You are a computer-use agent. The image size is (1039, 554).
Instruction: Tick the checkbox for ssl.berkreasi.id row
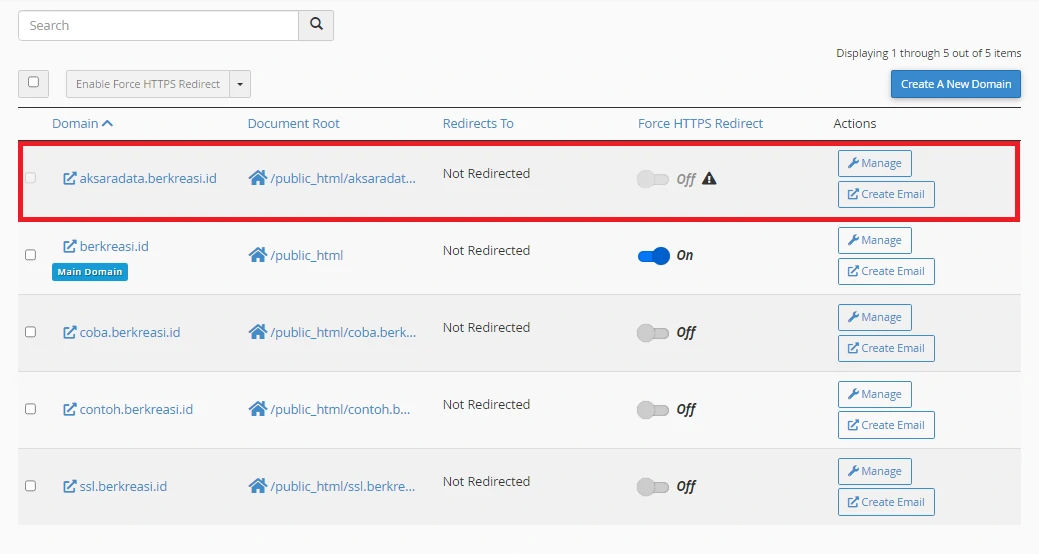pyautogui.click(x=30, y=486)
